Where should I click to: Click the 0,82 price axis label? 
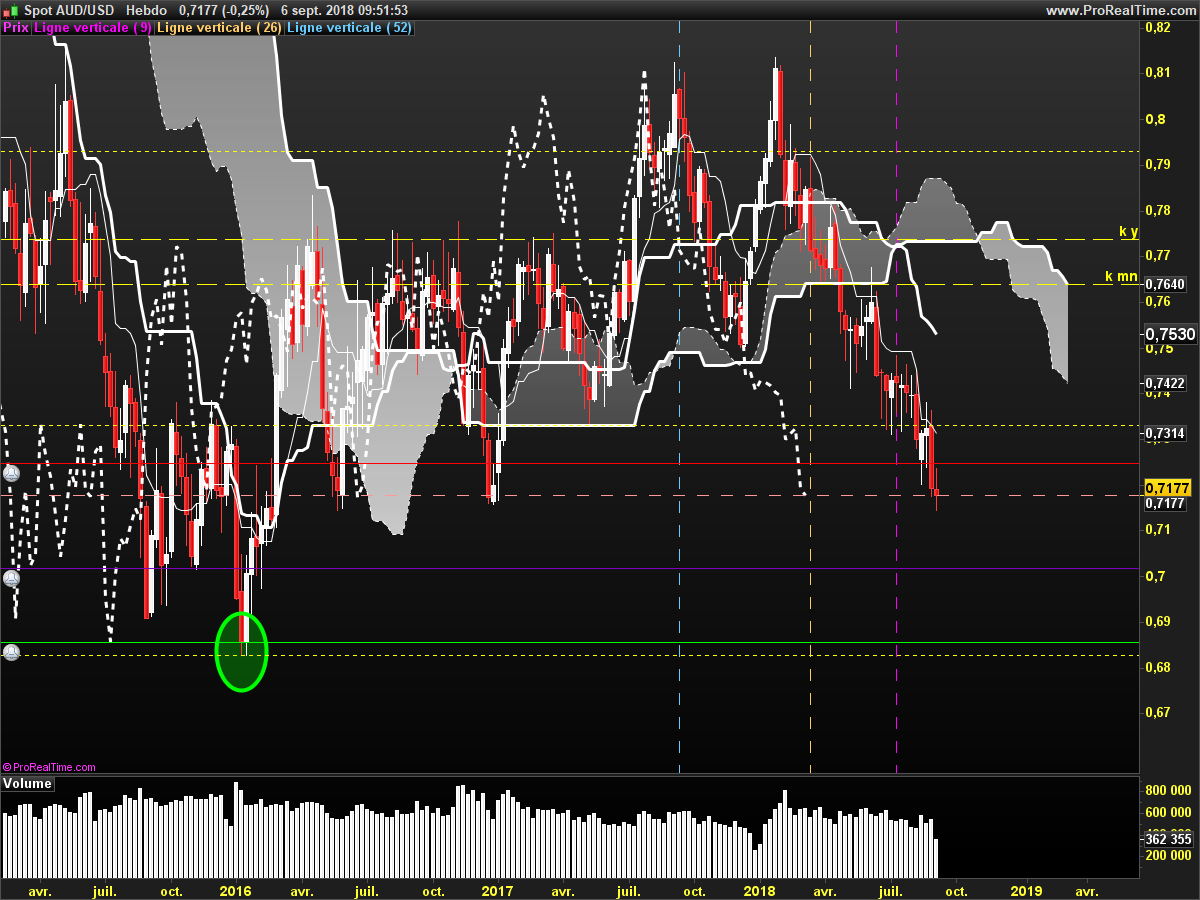click(x=1157, y=28)
